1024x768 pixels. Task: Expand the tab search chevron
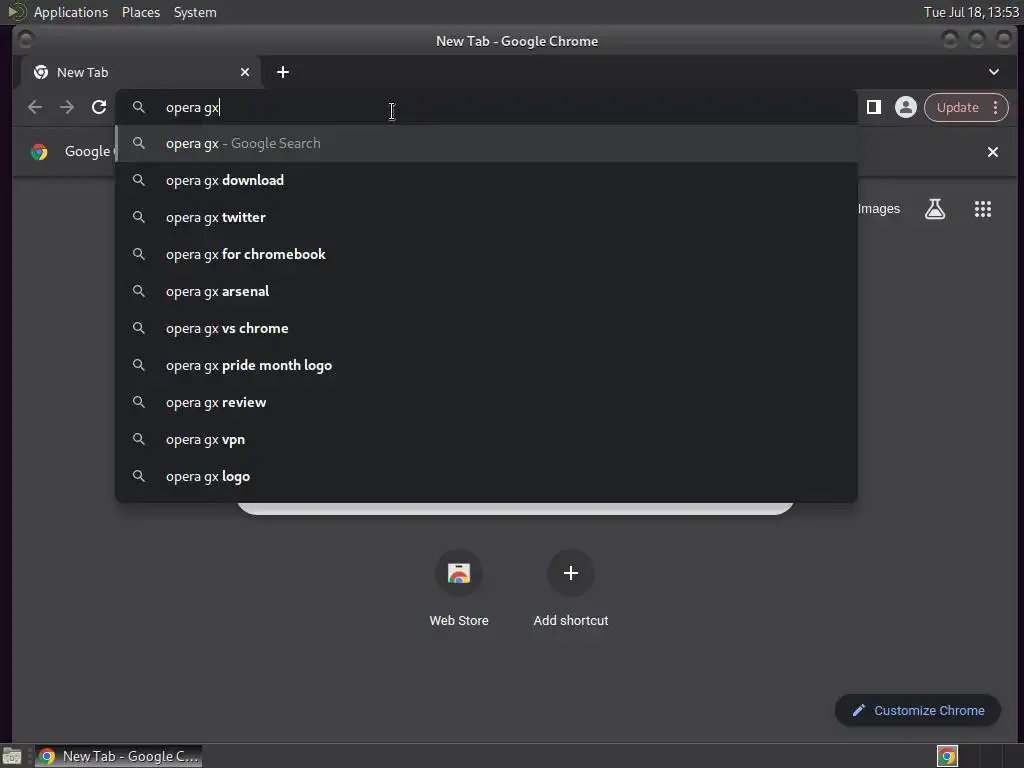pyautogui.click(x=994, y=72)
